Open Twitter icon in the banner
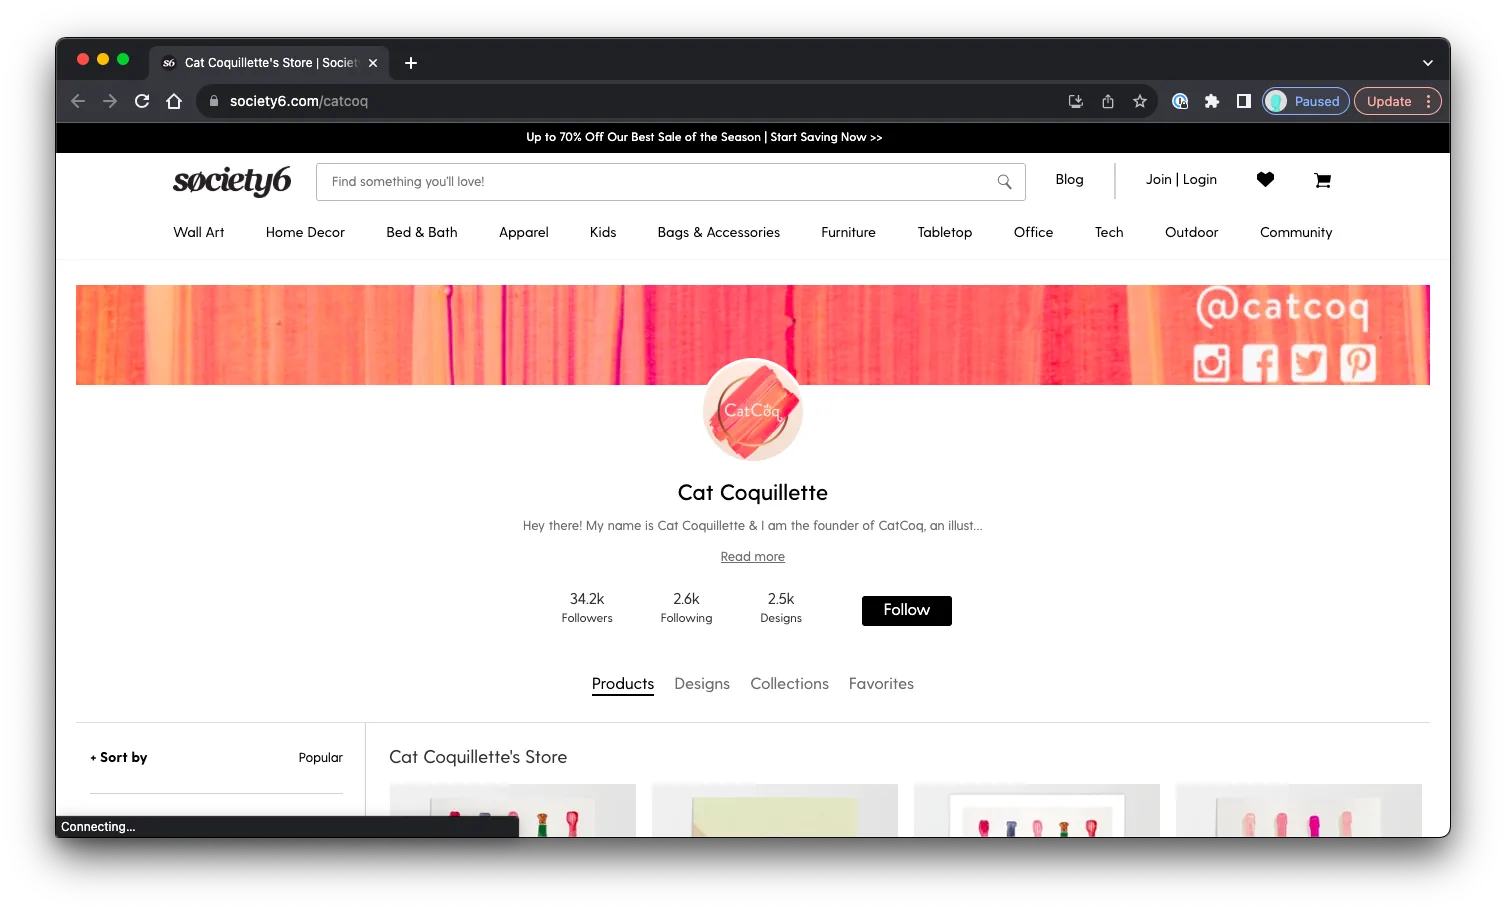Image resolution: width=1506 pixels, height=911 pixels. tap(1309, 363)
